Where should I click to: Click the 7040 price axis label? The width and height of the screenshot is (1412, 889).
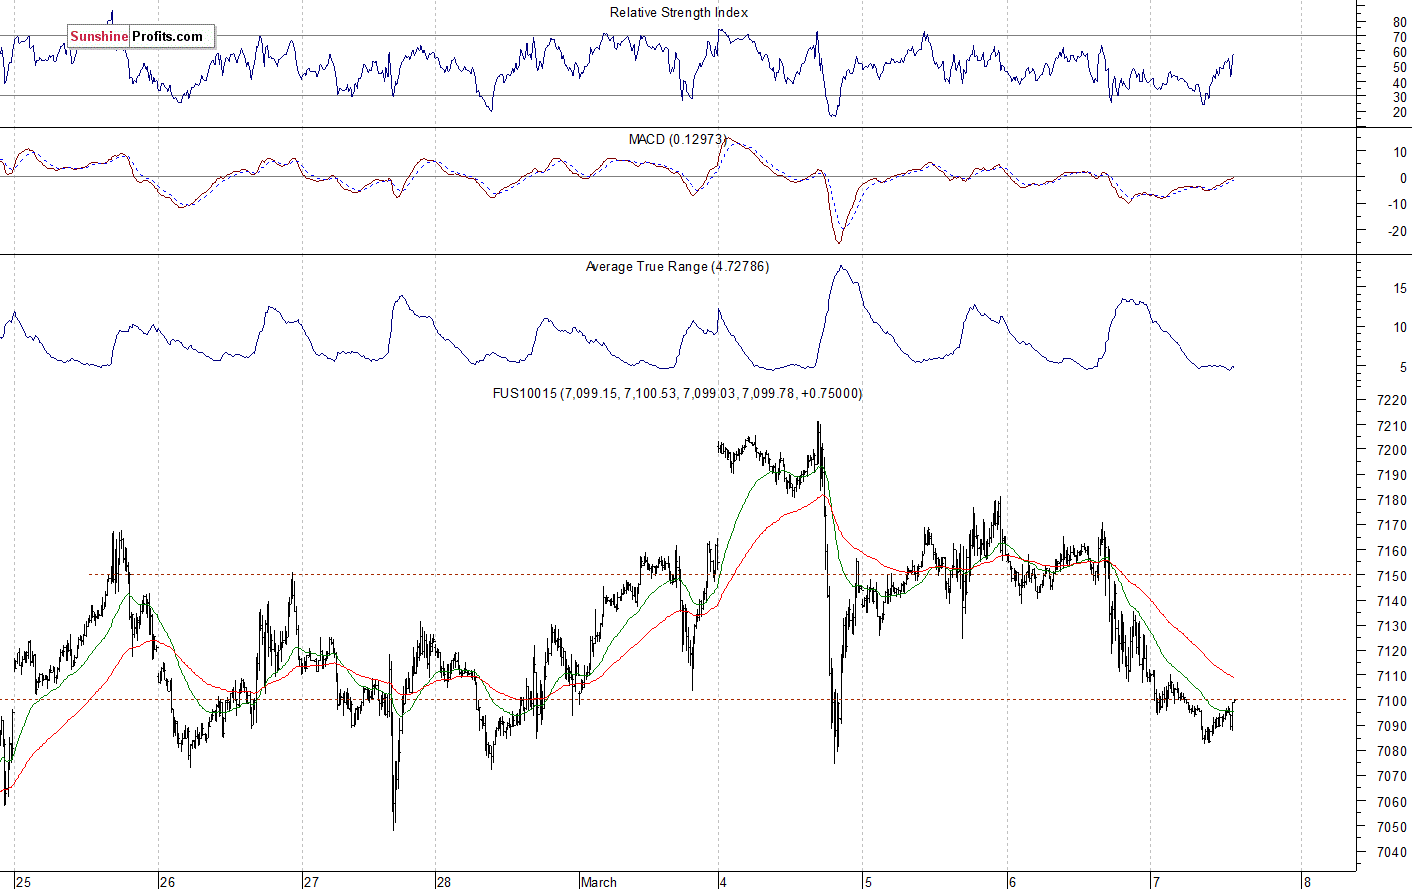pos(1392,852)
